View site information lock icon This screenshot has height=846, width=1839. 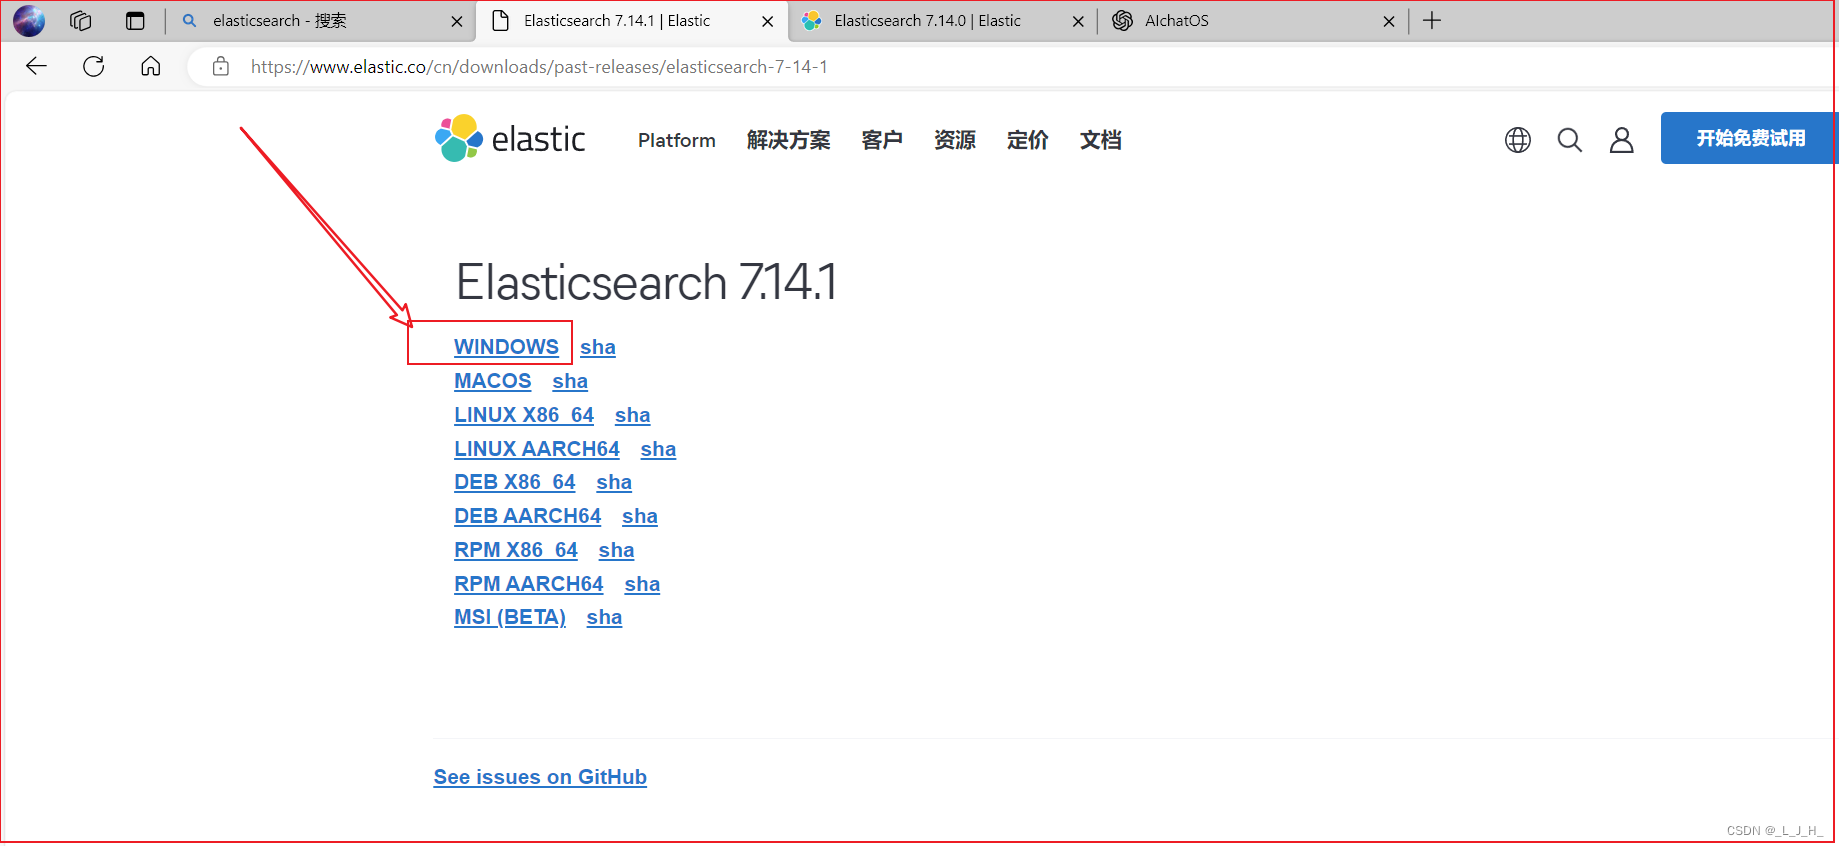[221, 67]
